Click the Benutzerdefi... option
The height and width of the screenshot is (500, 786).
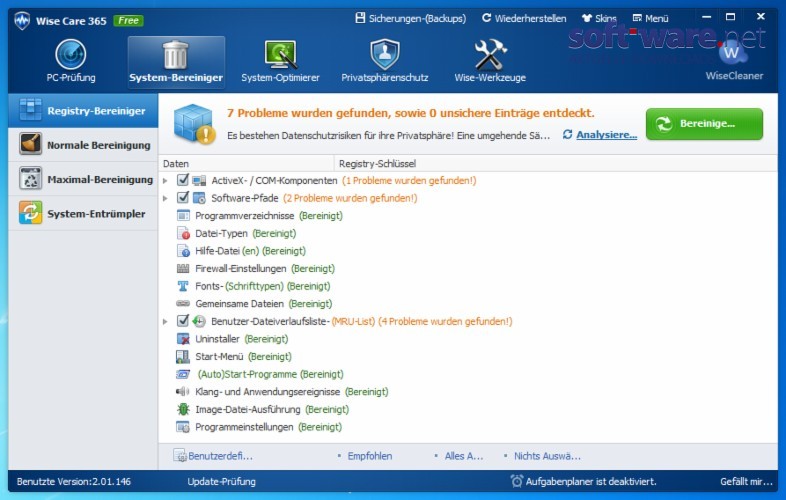[x=213, y=456]
